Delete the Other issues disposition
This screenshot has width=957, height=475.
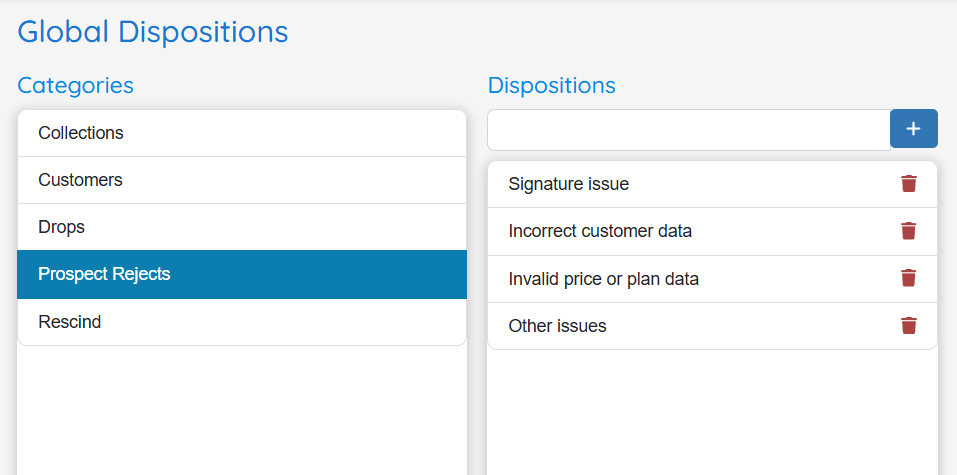point(909,325)
